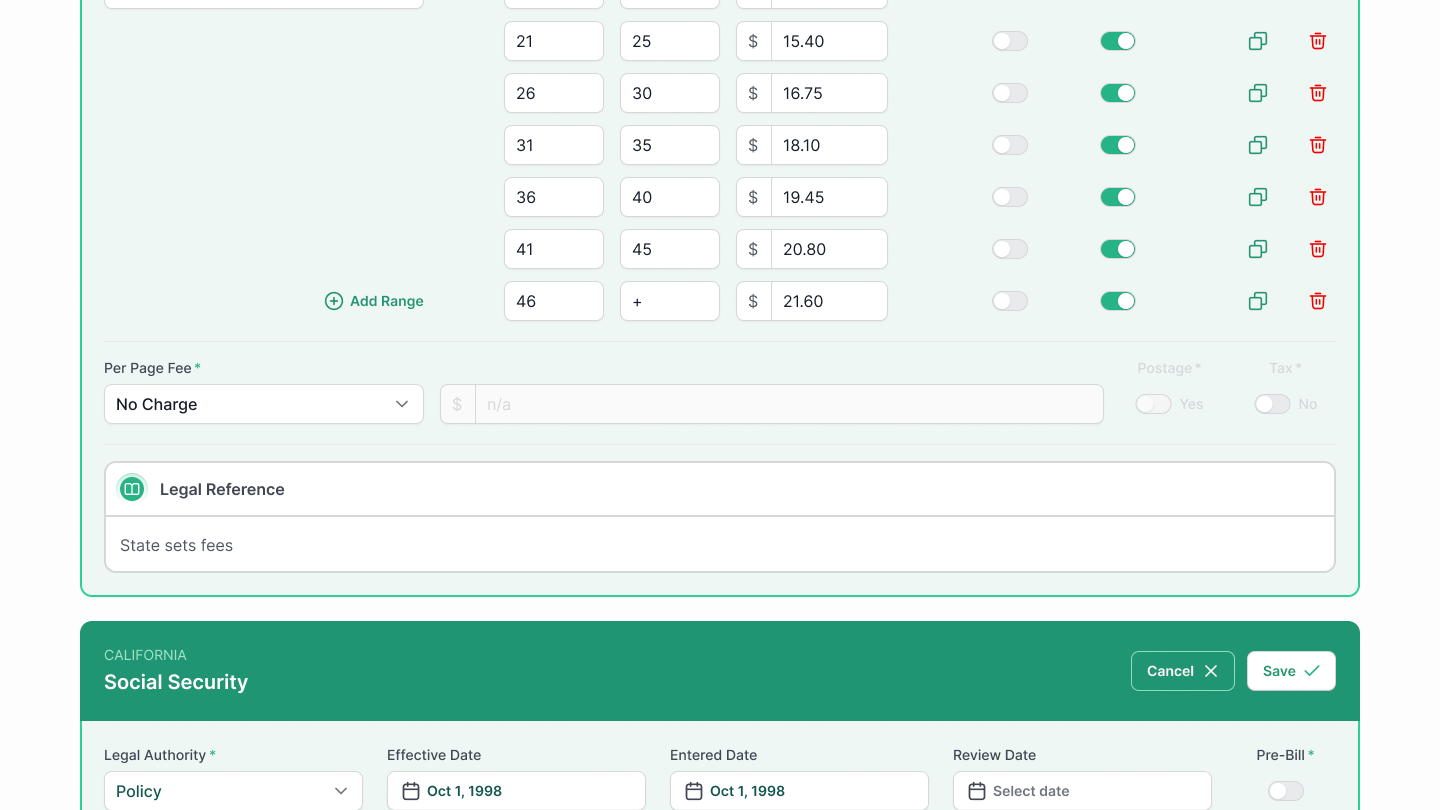Open the Legal Authority Policy dropdown

(233, 791)
